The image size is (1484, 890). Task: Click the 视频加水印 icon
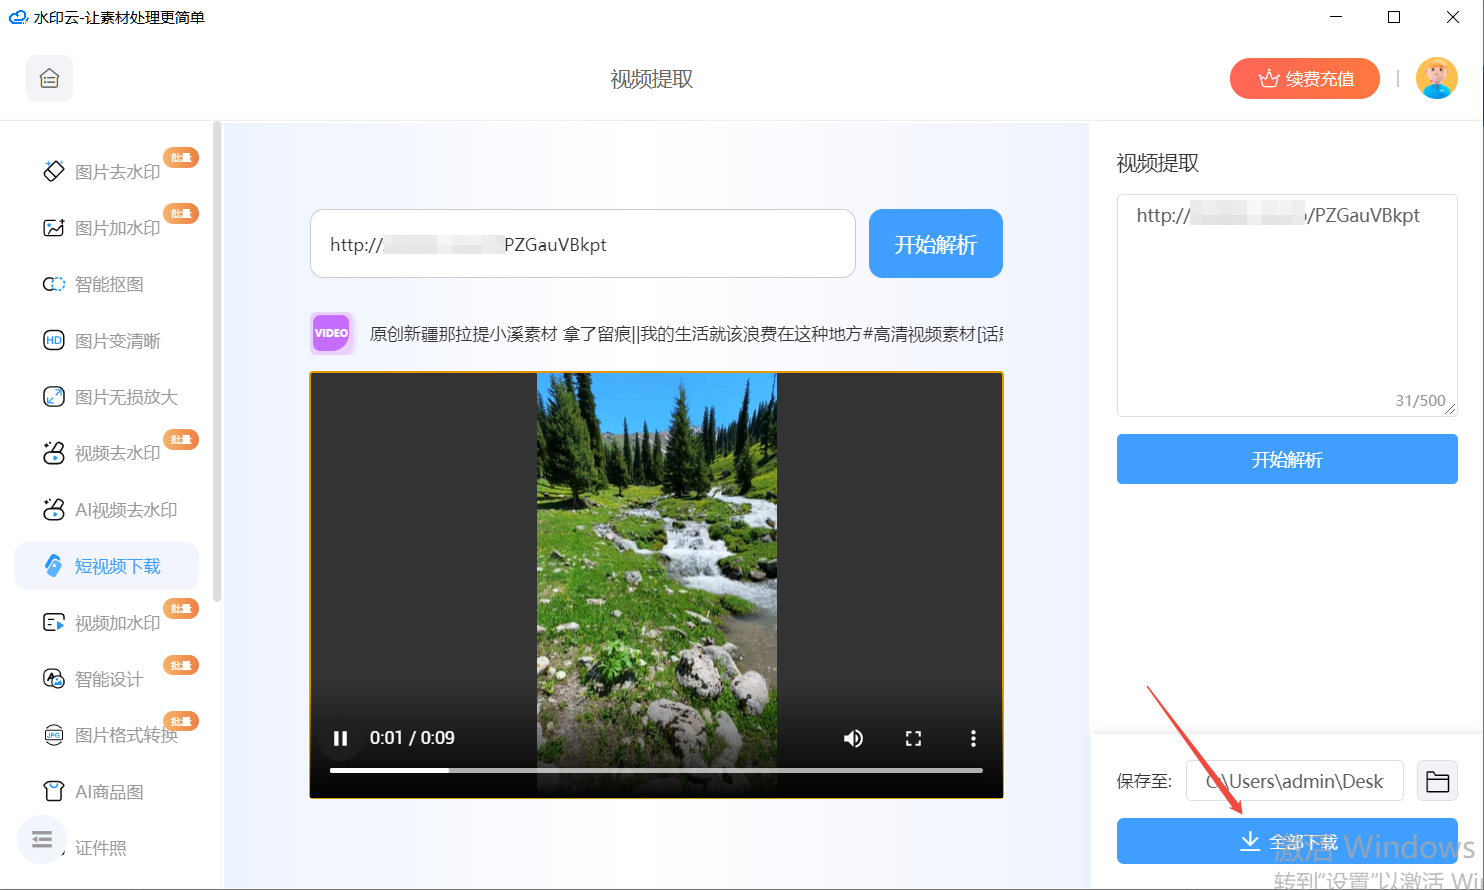click(54, 623)
